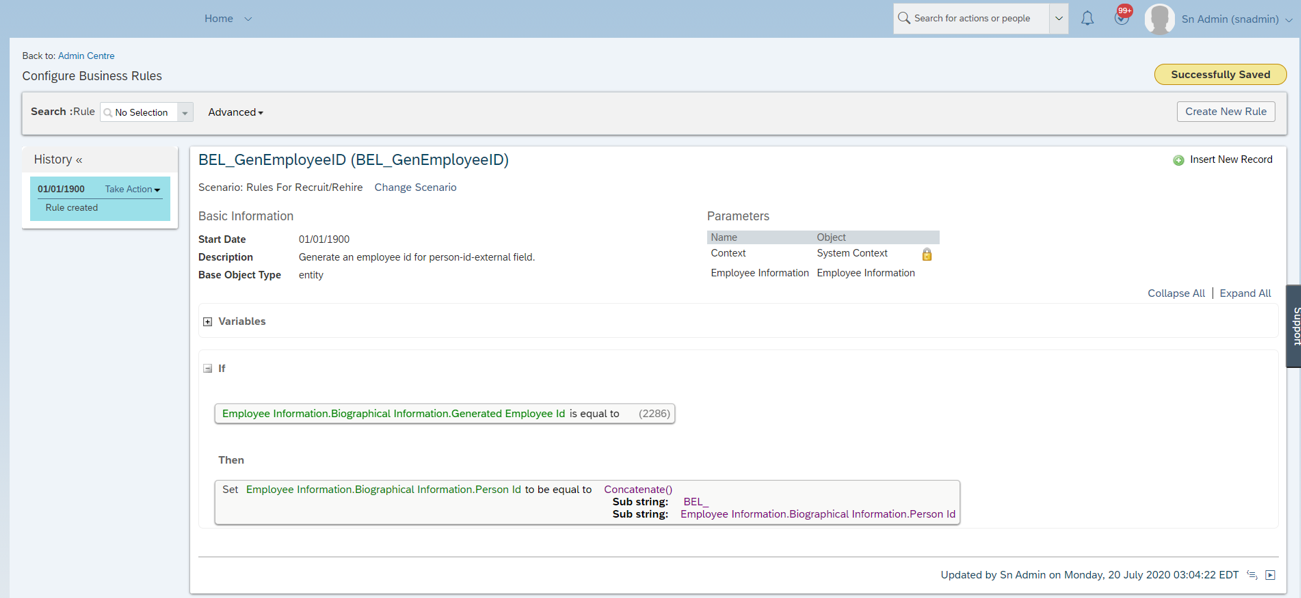This screenshot has height=598, width=1301.
Task: Click the Change Scenario link
Action: (415, 187)
